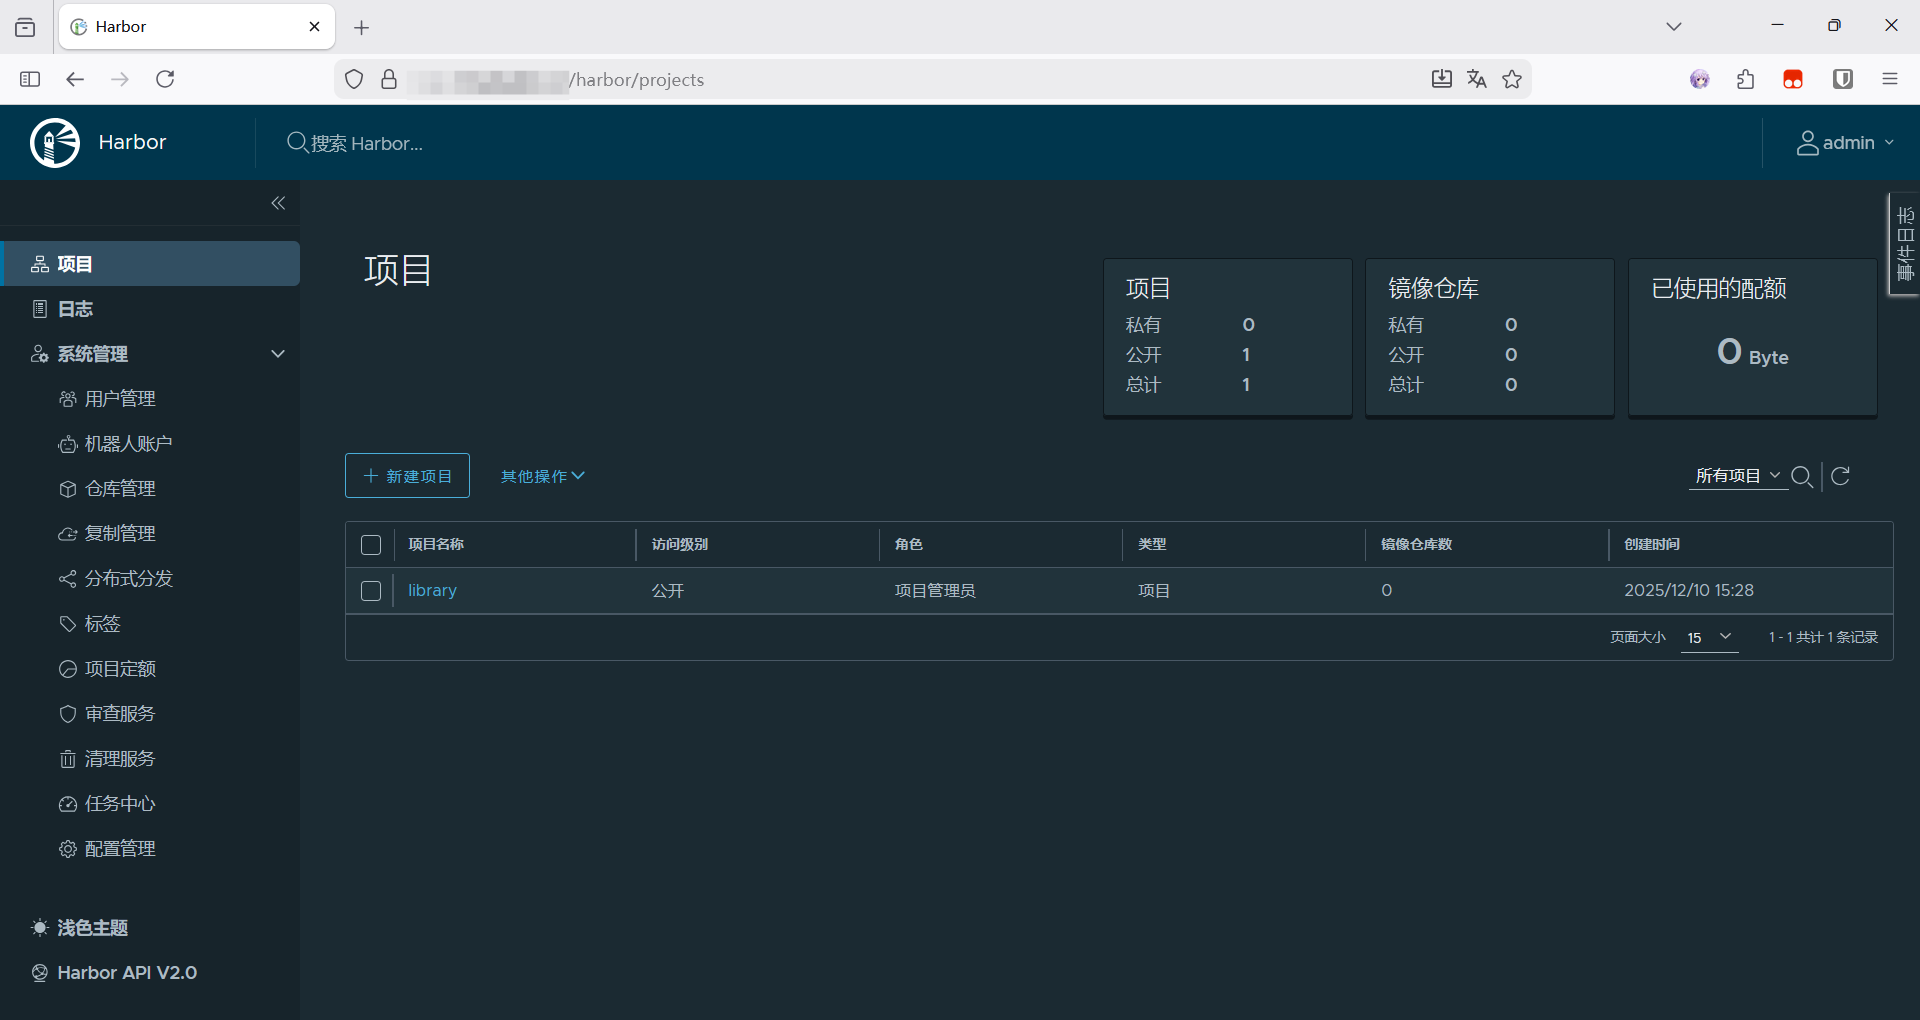This screenshot has width=1920, height=1020.
Task: Bookmark this page with star icon
Action: tap(1512, 79)
